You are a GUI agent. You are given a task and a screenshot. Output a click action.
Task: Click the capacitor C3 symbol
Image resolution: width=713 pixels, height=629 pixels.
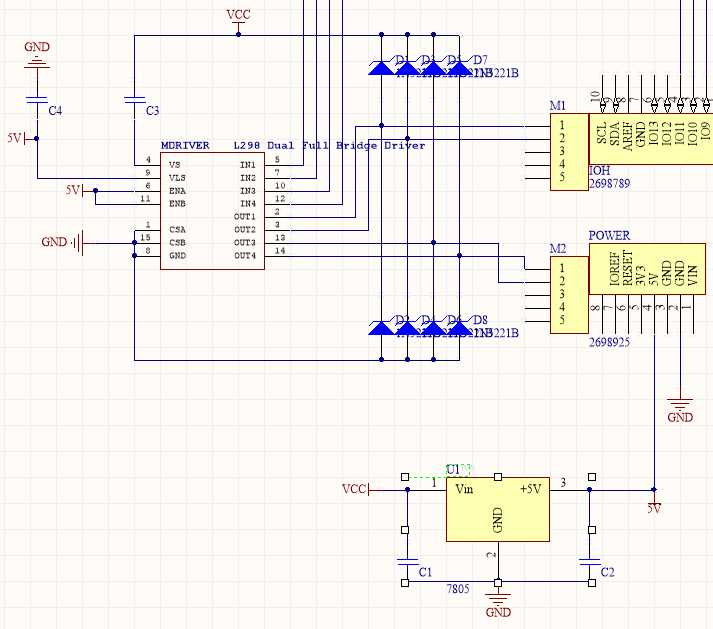pyautogui.click(x=135, y=100)
